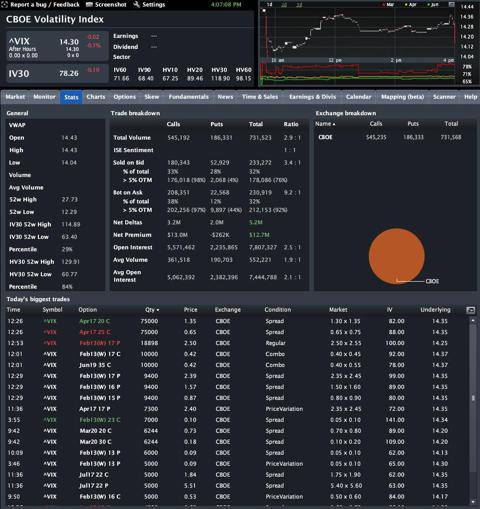Screen dimensions: 480x509
Task: Click the Screenshot button label
Action: pyautogui.click(x=111, y=5)
